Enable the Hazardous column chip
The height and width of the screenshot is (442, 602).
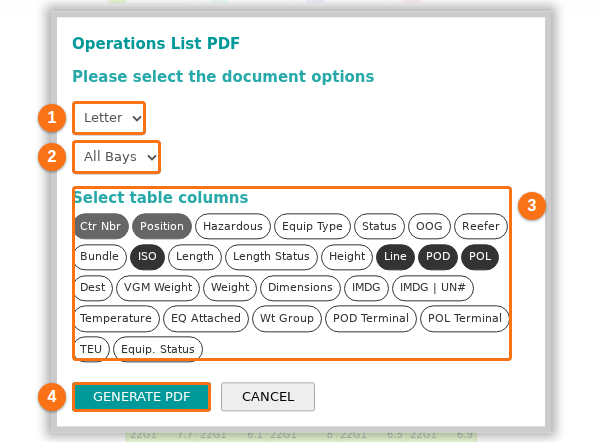coord(233,226)
